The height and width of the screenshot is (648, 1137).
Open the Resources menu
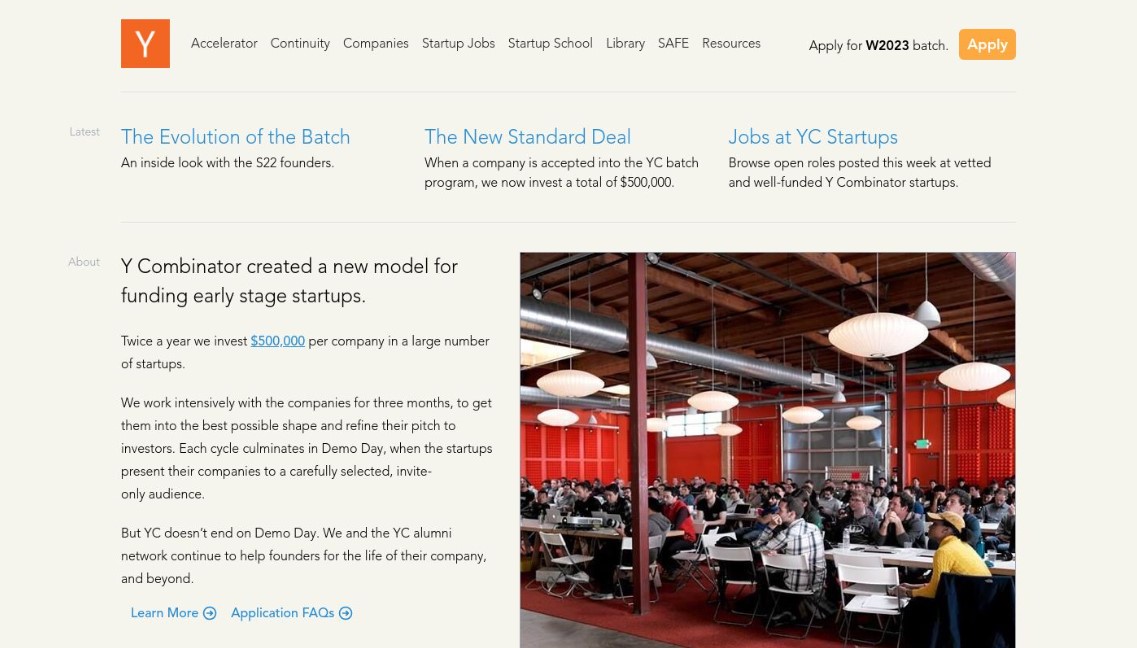pyautogui.click(x=731, y=43)
